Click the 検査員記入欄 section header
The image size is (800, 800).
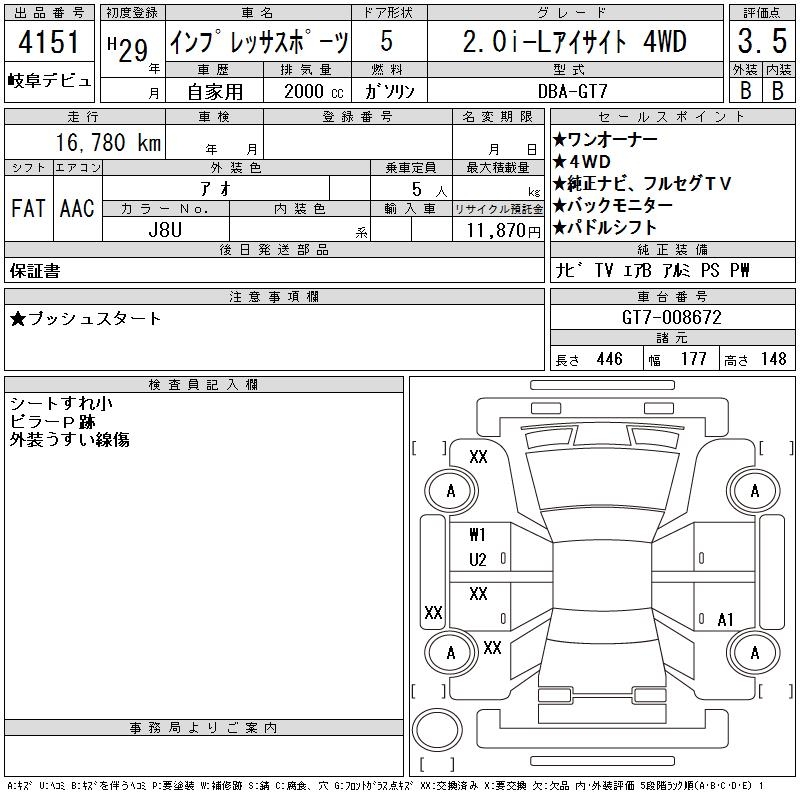pyautogui.click(x=204, y=385)
